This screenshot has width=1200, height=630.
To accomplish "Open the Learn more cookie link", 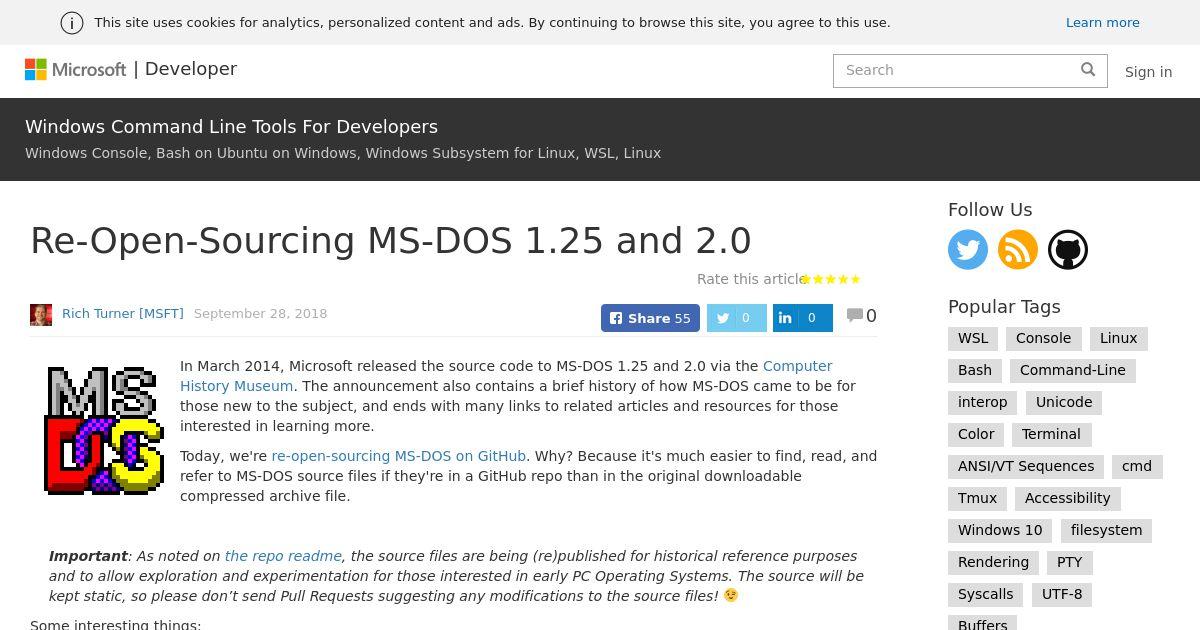I will (x=1102, y=22).
